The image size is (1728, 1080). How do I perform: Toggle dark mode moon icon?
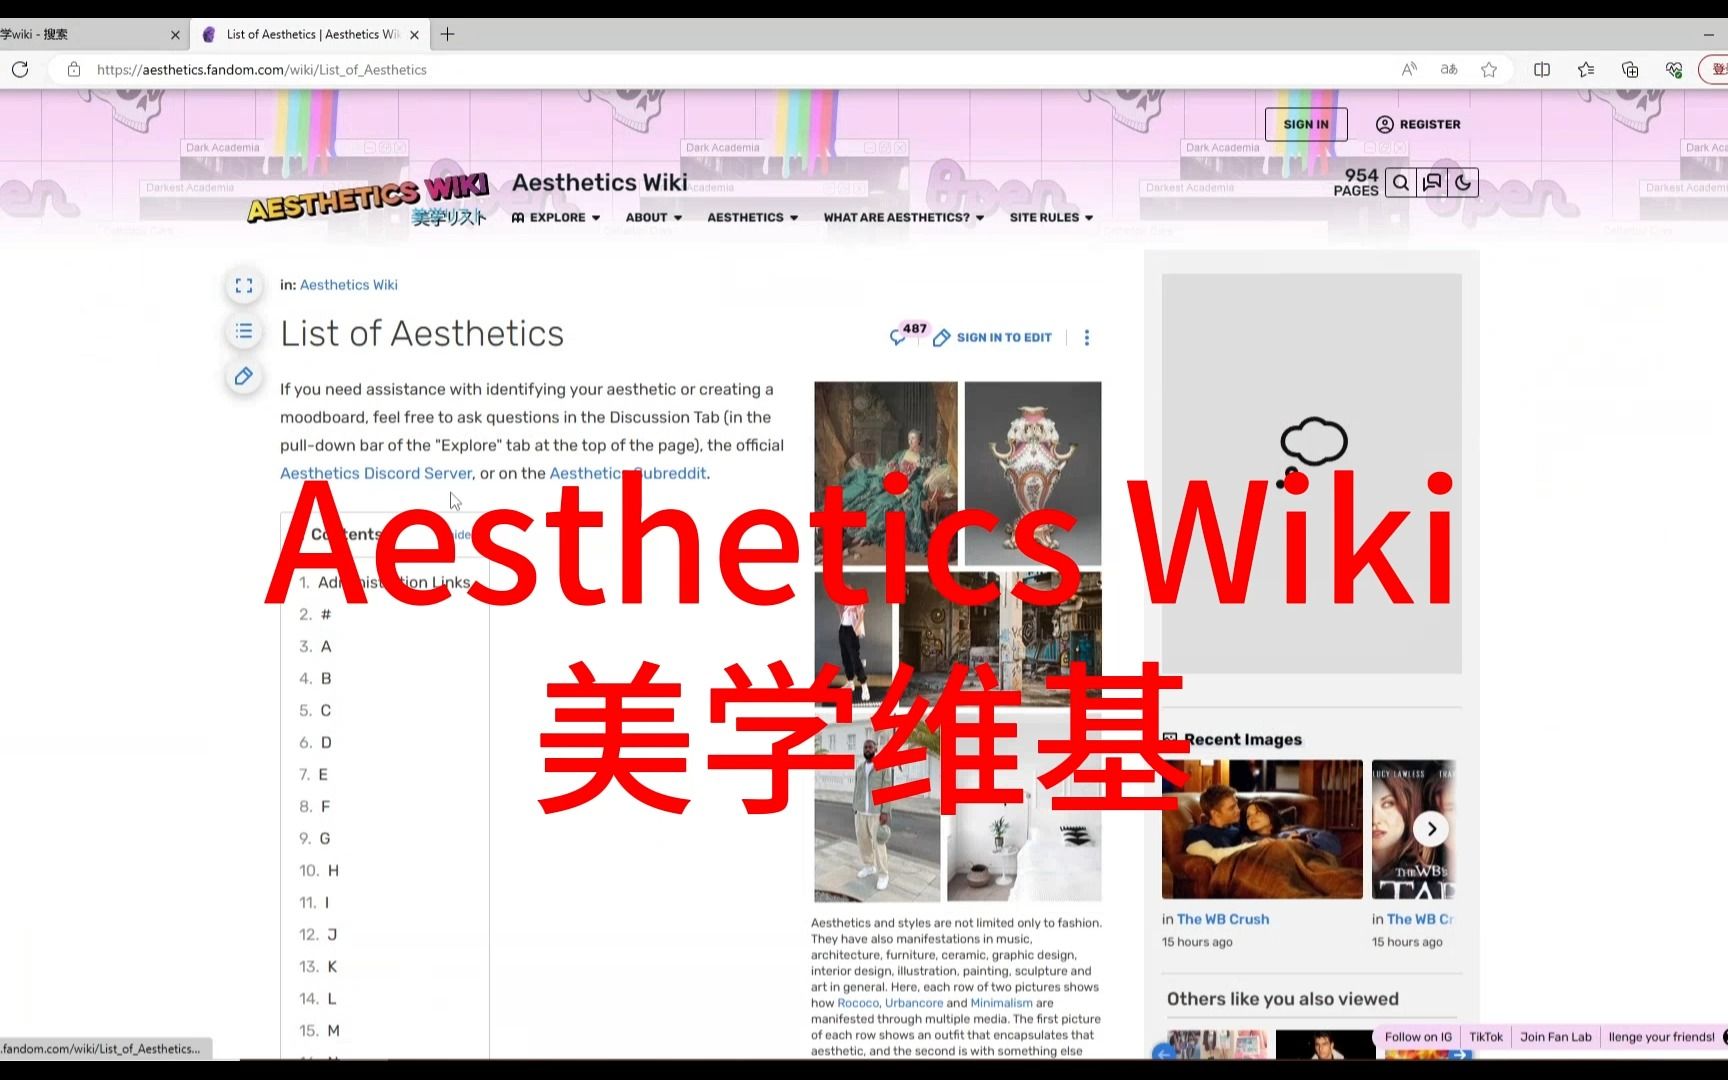tap(1463, 182)
